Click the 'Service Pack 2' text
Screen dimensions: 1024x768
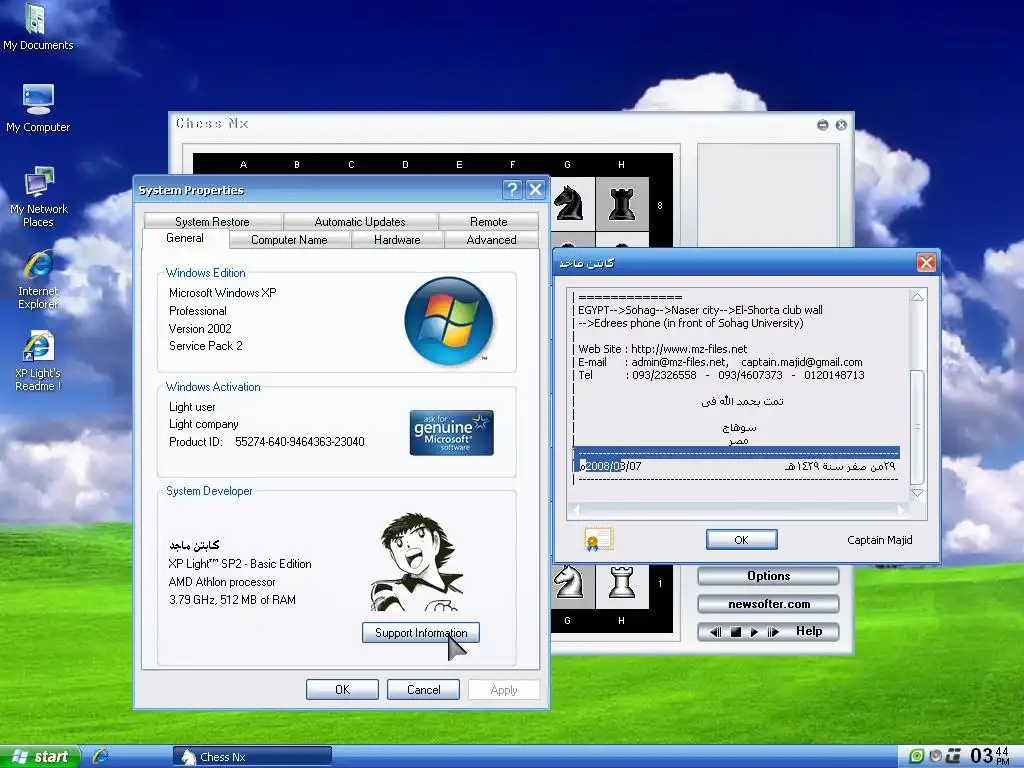coord(206,345)
